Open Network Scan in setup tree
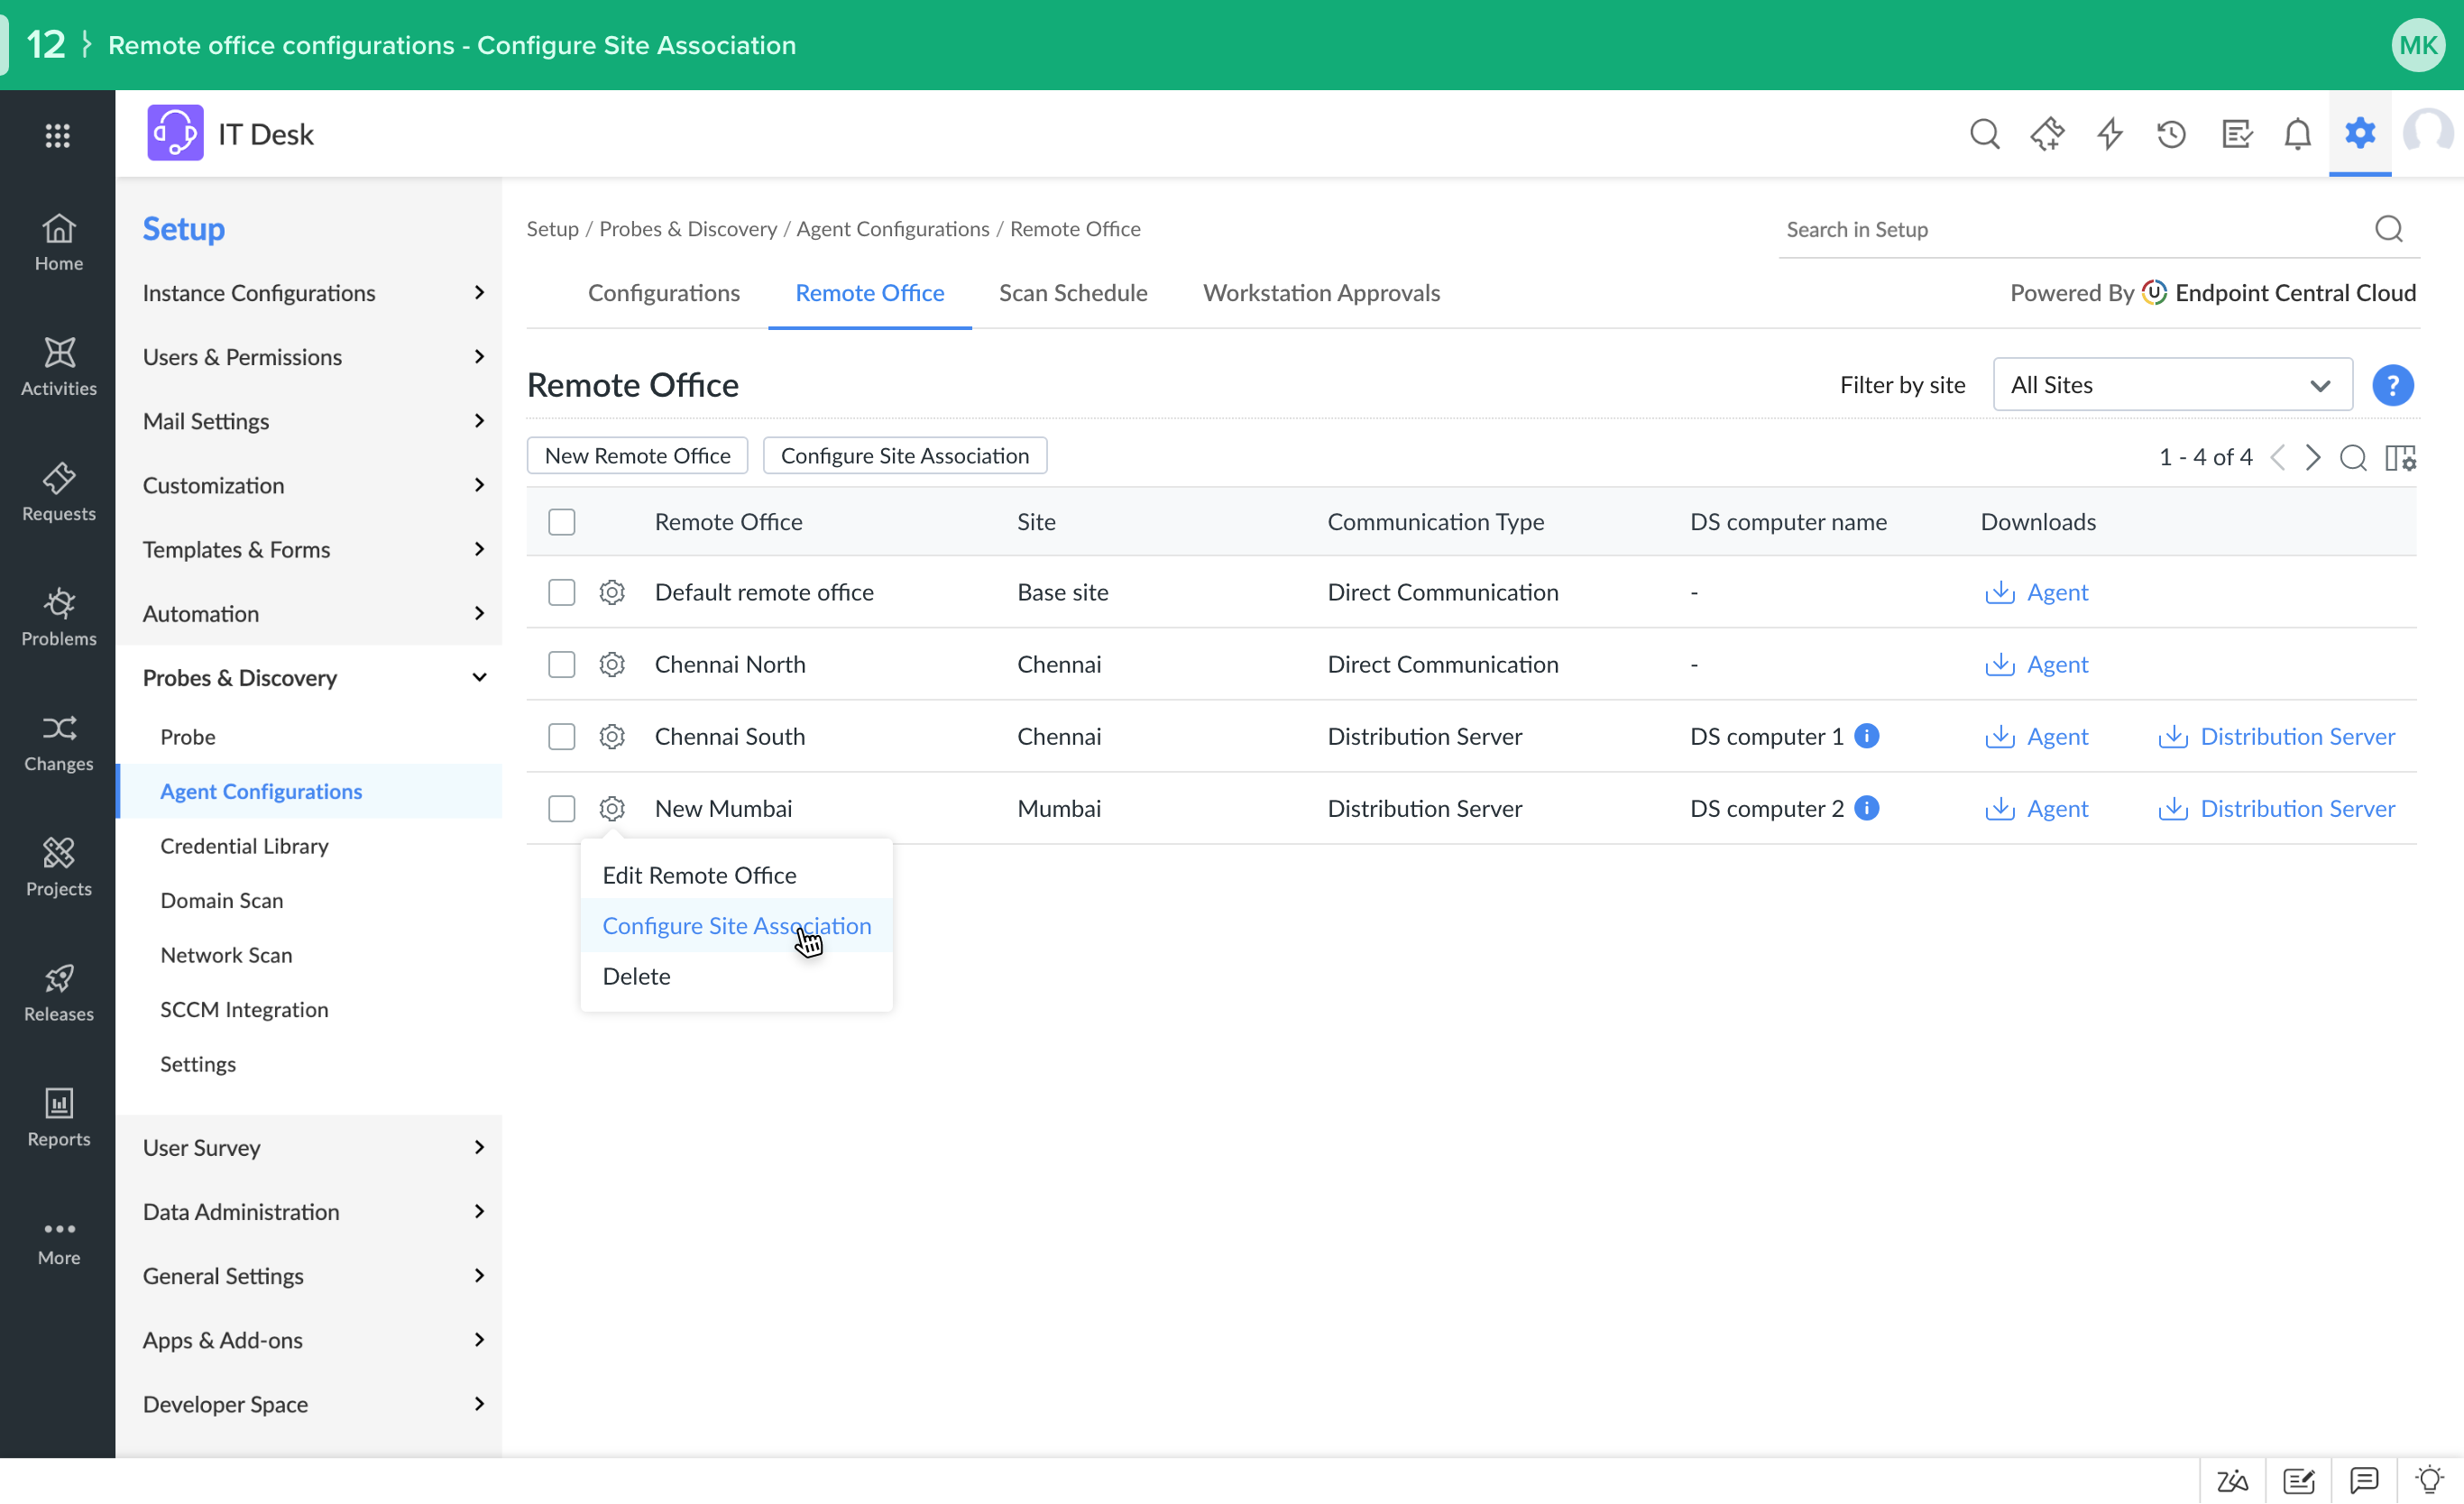Viewport: 2464px width, 1504px height. point(226,955)
